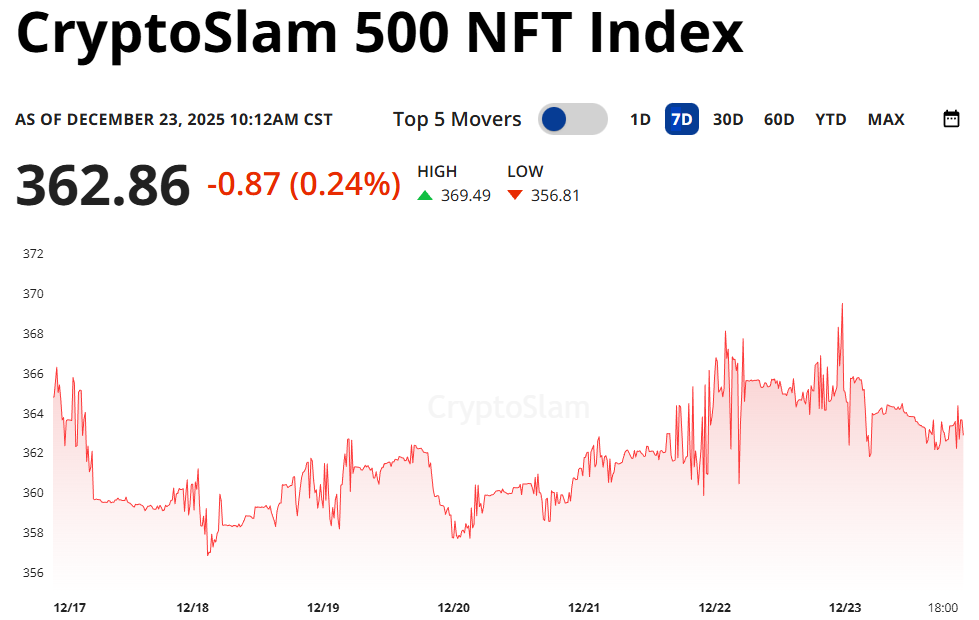Click the 362.86 index value
Viewport: 979px width, 620px height.
pos(102,186)
